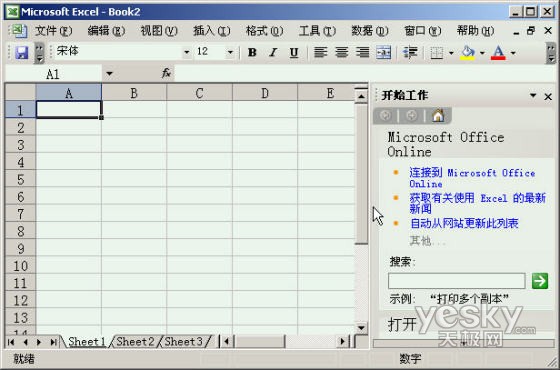Select column A header
The height and width of the screenshot is (370, 560).
[x=69, y=93]
